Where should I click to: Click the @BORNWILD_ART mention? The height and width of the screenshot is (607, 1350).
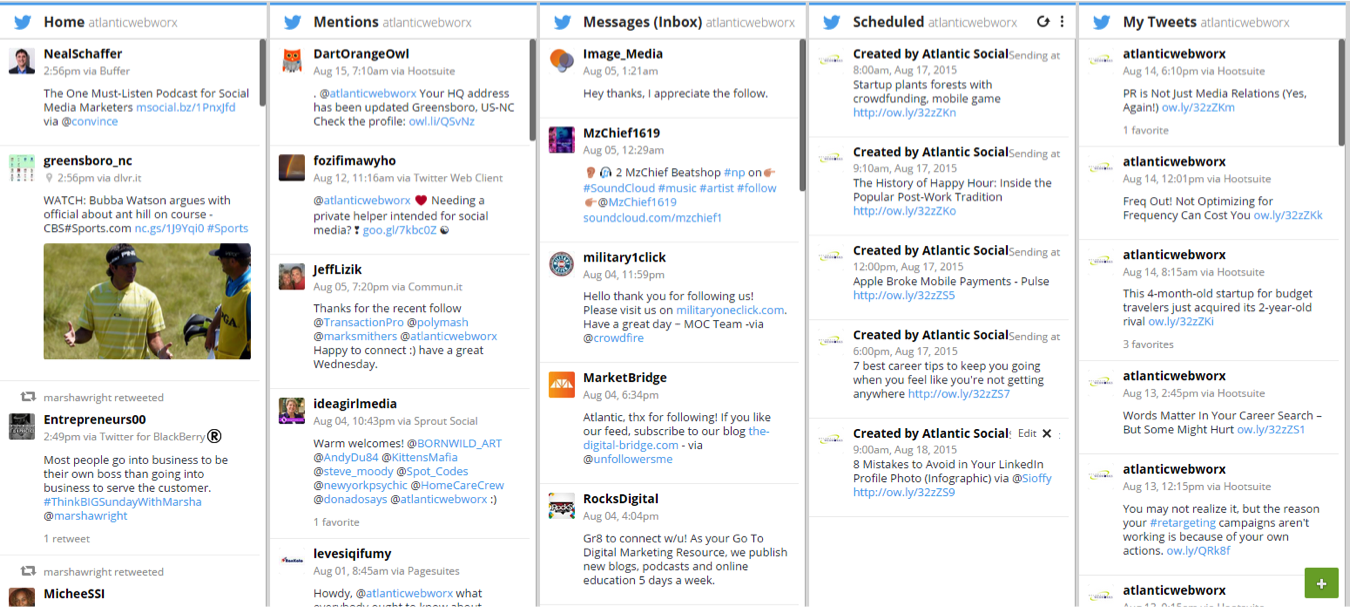(x=454, y=443)
